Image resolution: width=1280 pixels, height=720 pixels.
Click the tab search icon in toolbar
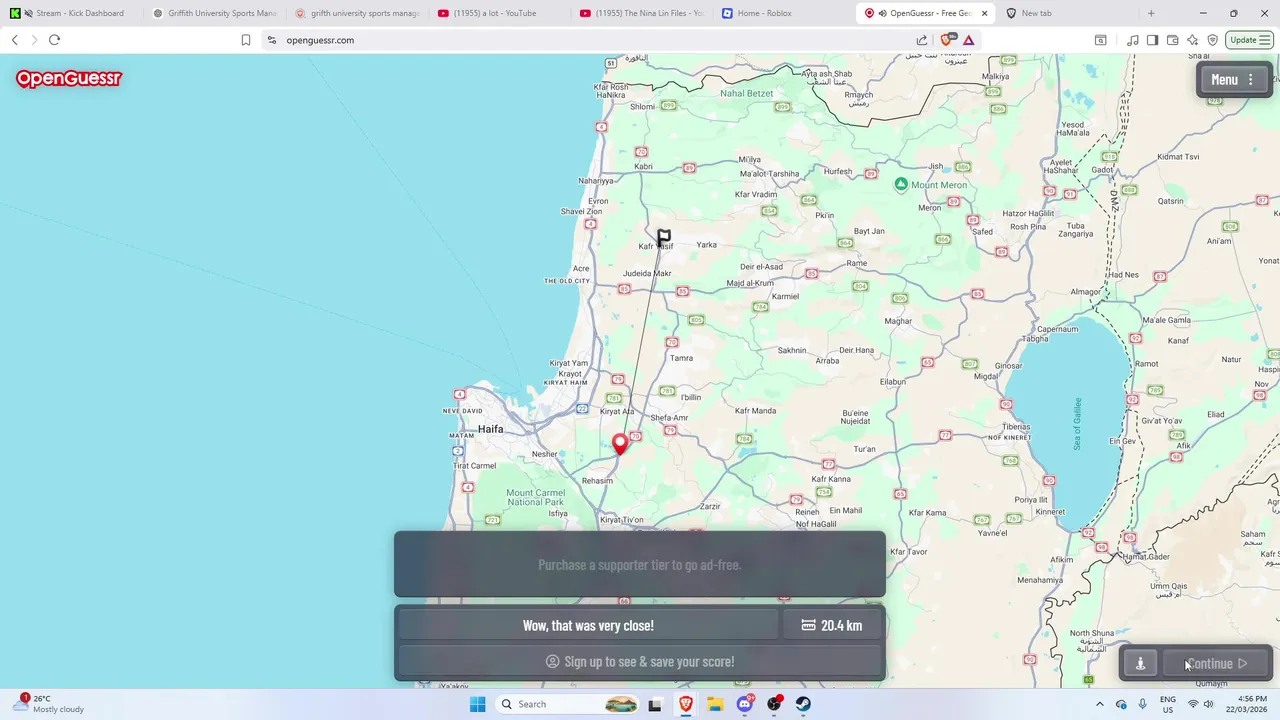[x=1100, y=40]
